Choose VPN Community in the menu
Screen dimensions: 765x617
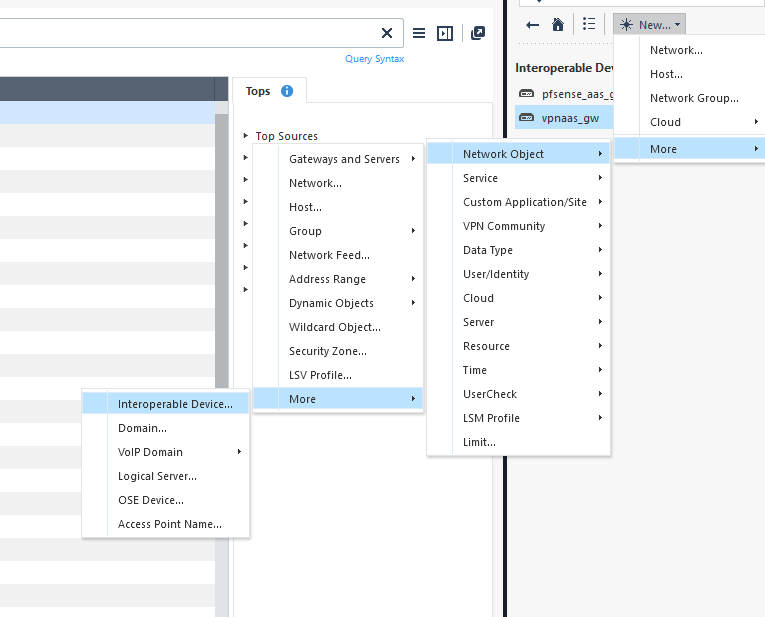(x=504, y=226)
